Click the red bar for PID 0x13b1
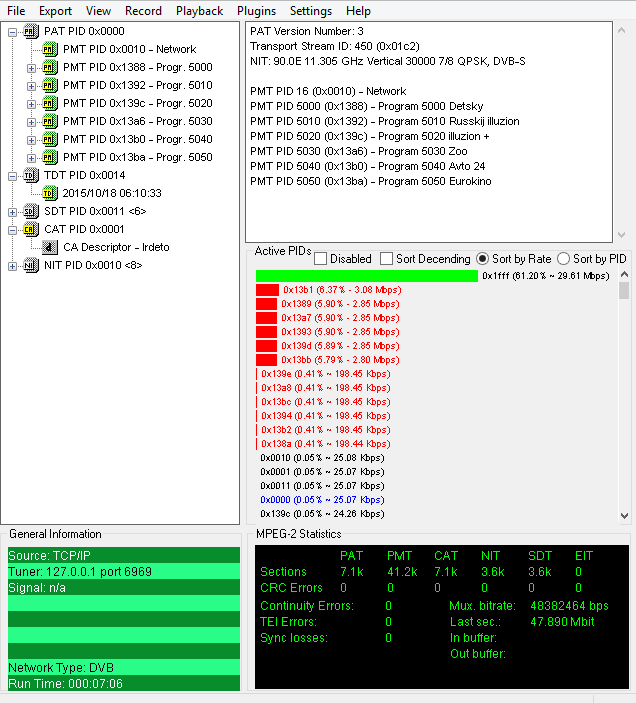The width and height of the screenshot is (636, 703). pyautogui.click(x=267, y=290)
